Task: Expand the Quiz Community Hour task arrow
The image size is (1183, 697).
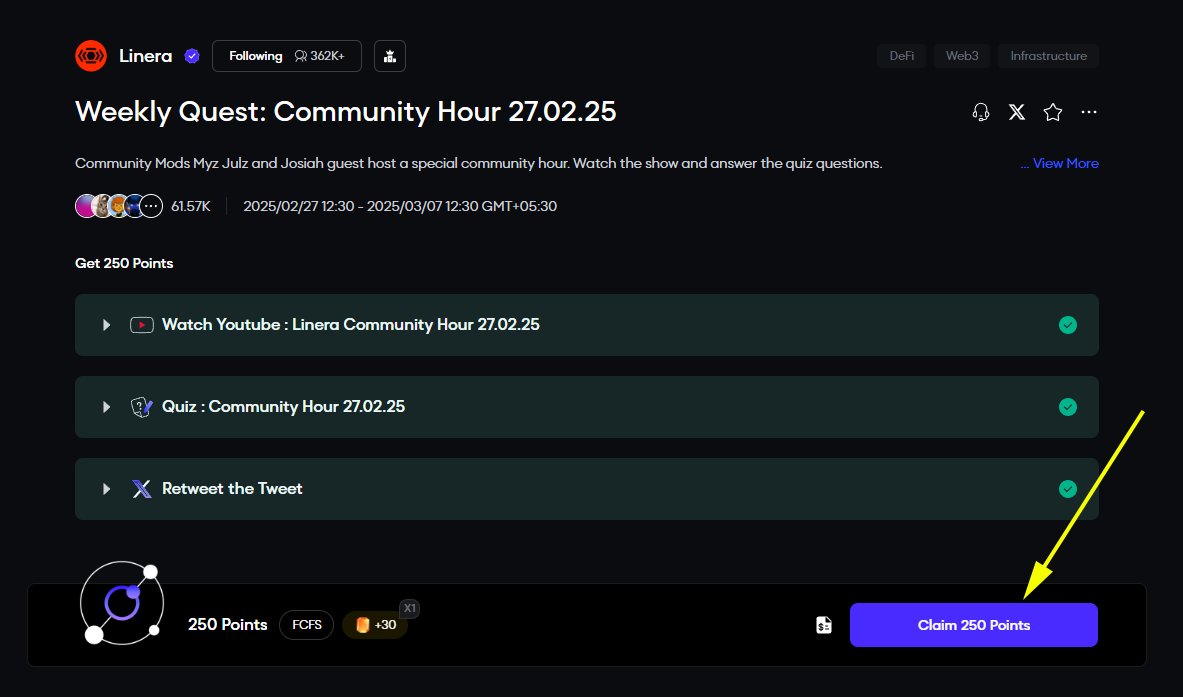Action: click(106, 407)
